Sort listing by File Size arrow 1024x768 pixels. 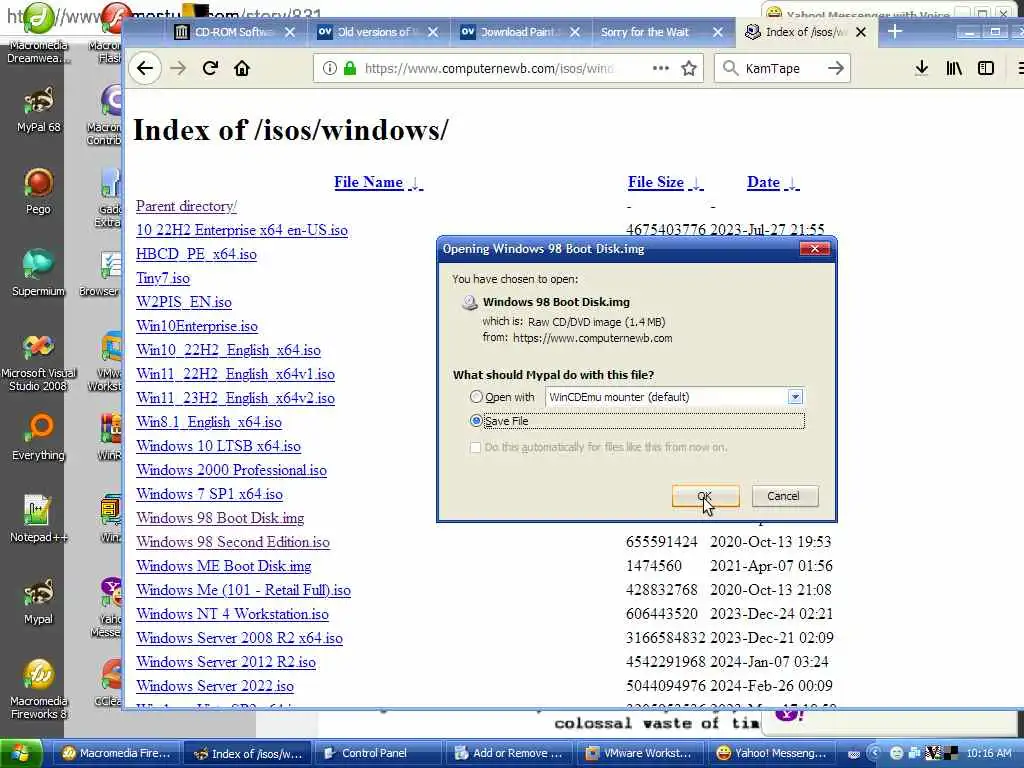pyautogui.click(x=696, y=184)
